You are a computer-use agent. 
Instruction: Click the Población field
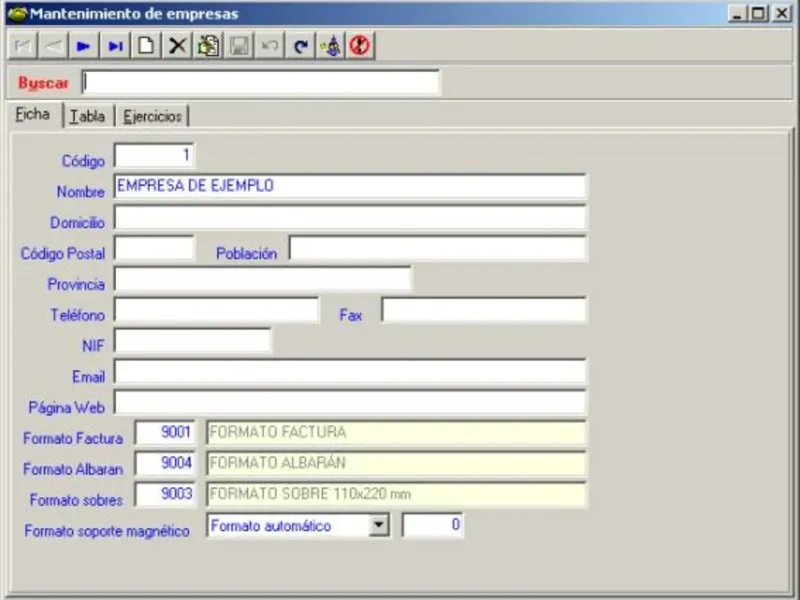pos(438,248)
